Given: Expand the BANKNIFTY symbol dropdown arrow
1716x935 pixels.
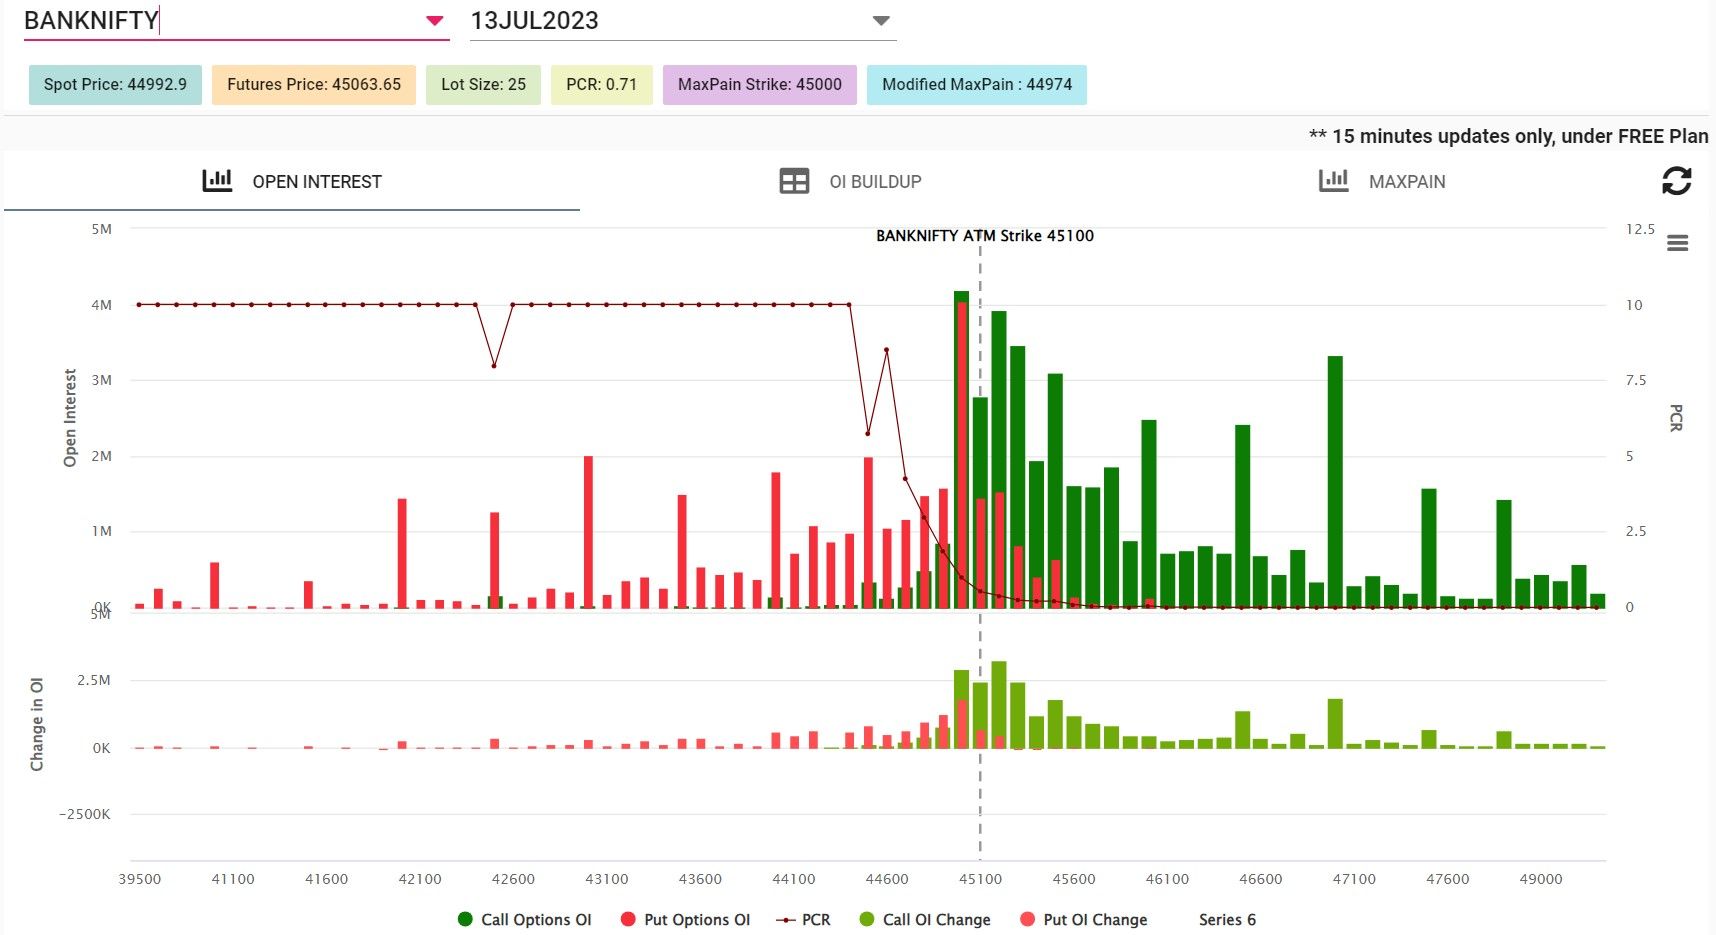Looking at the screenshot, I should (434, 21).
